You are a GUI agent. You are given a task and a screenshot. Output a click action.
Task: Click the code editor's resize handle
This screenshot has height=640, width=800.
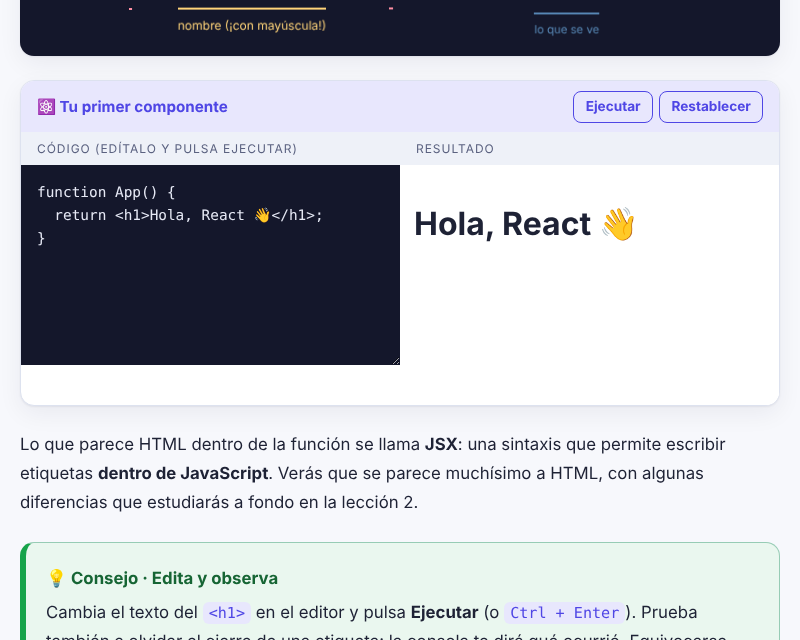(396, 361)
